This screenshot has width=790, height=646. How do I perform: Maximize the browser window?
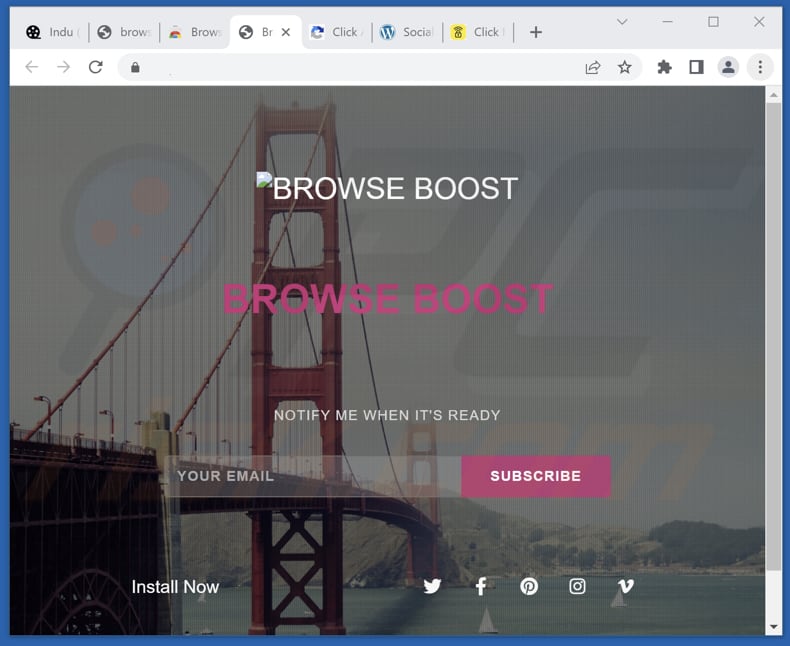click(x=713, y=22)
